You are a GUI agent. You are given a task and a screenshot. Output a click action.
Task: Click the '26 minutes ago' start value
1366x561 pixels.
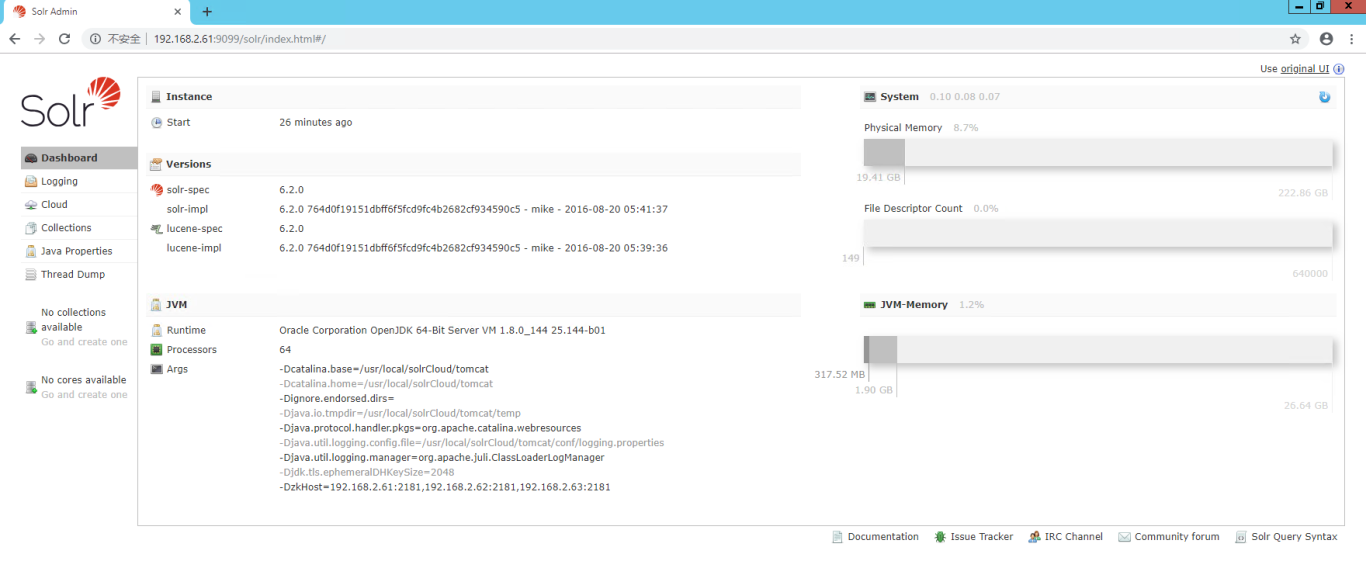pyautogui.click(x=315, y=123)
